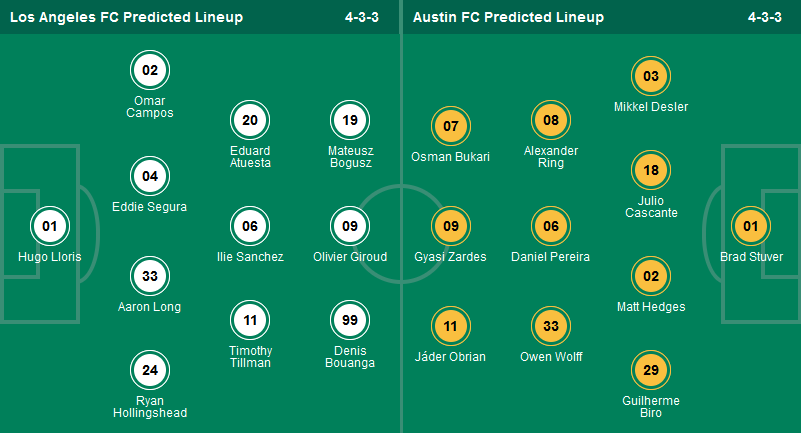Click Hugo Lloris number 01 badge

coord(50,226)
